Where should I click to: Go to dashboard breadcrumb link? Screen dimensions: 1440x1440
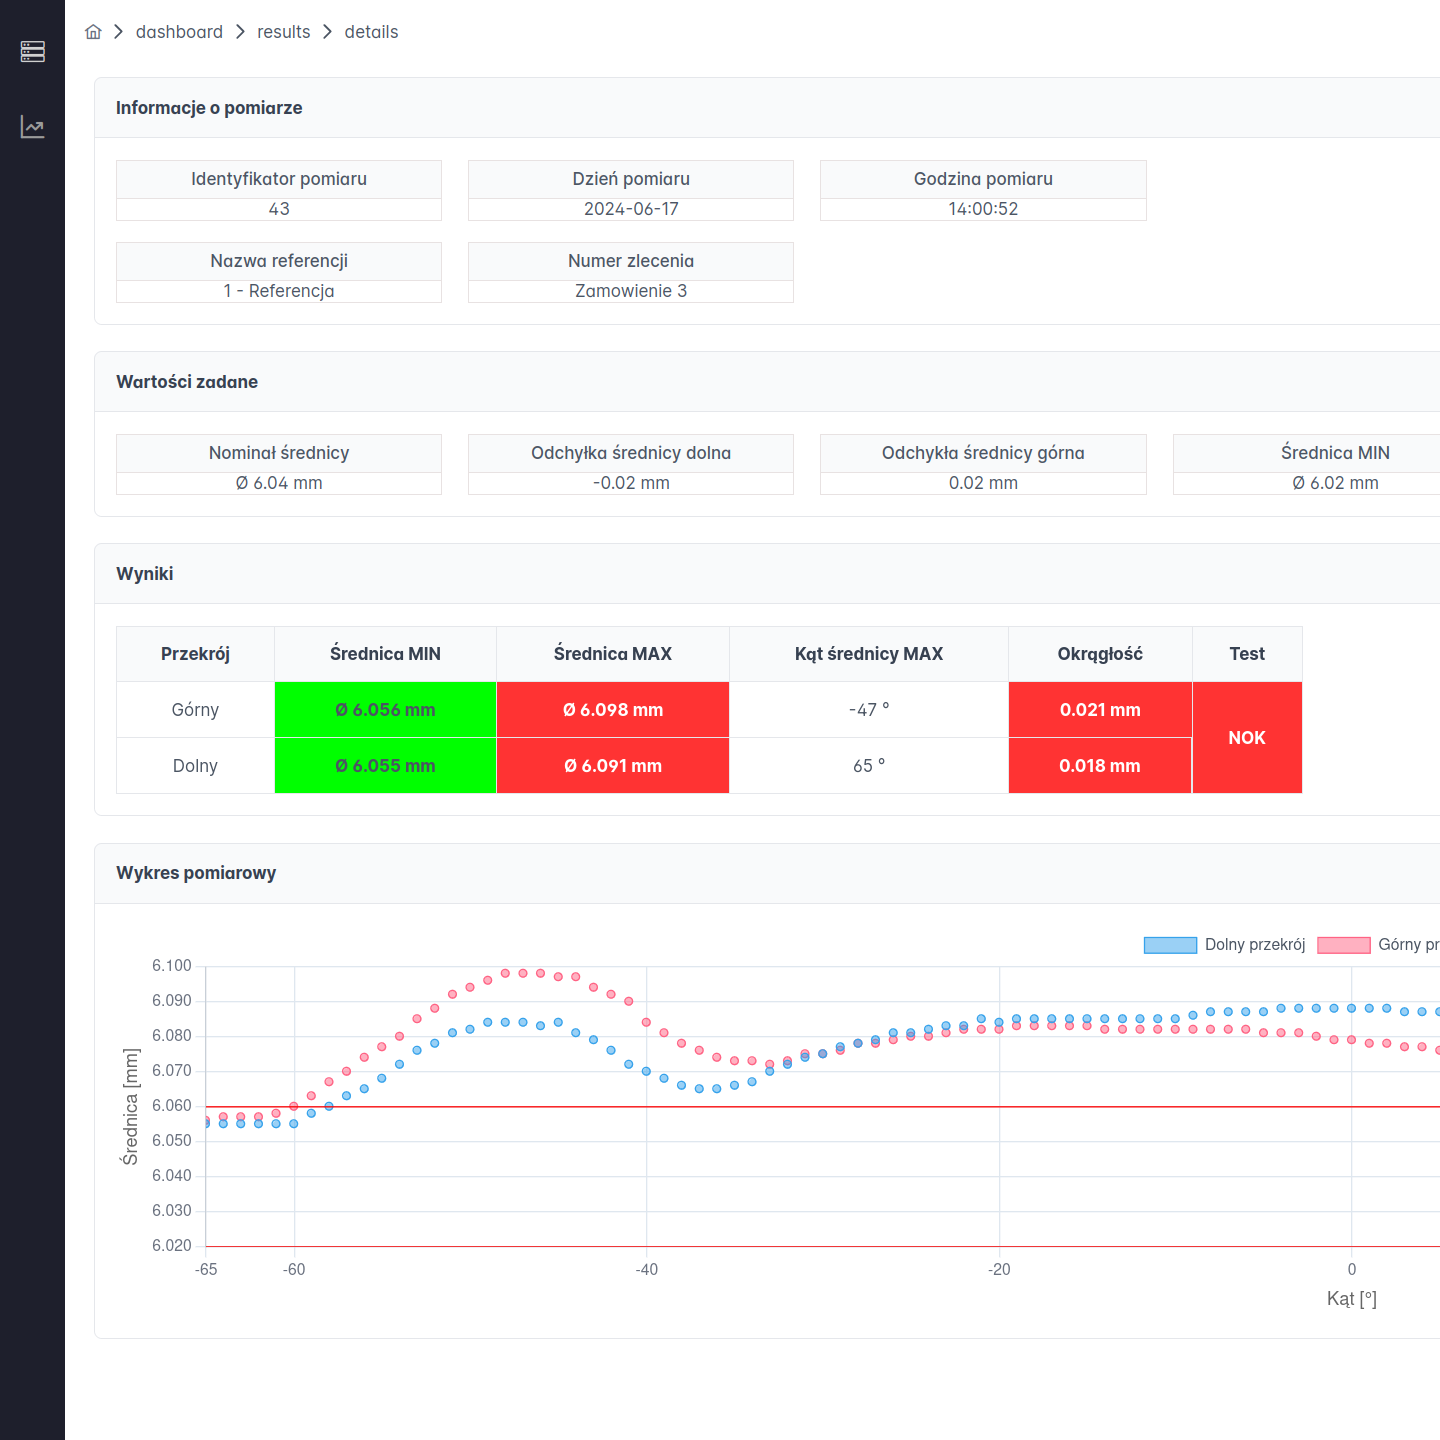pyautogui.click(x=179, y=32)
